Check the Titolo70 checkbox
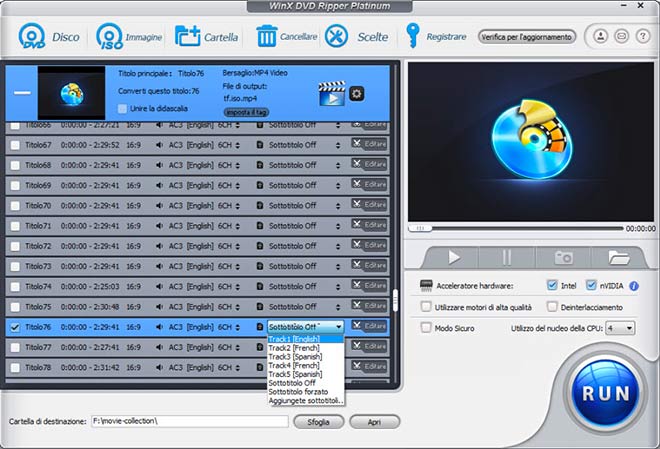 tap(15, 206)
